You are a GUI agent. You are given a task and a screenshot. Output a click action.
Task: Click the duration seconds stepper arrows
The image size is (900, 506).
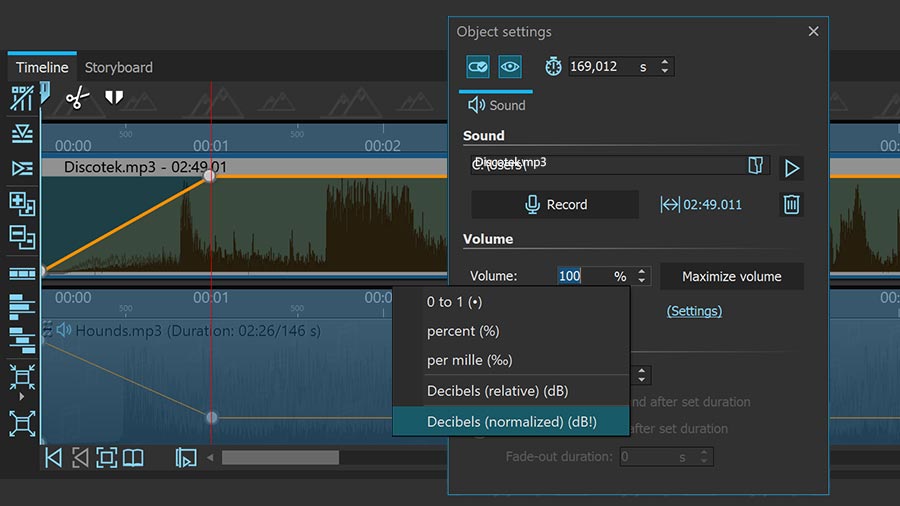667,66
